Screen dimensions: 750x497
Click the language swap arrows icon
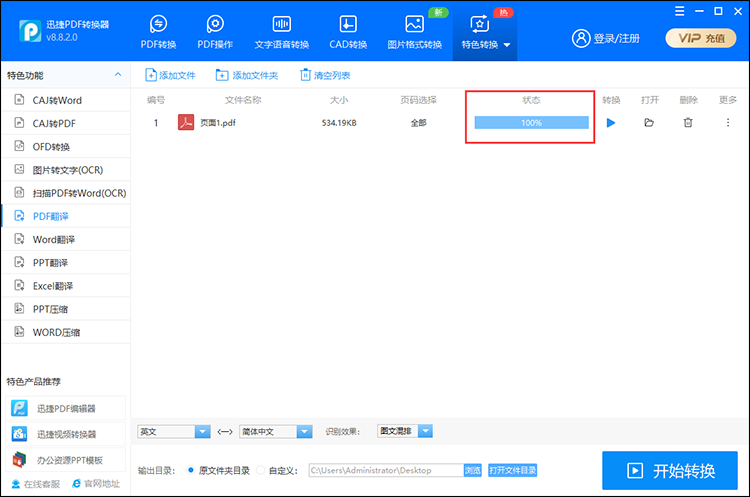225,431
